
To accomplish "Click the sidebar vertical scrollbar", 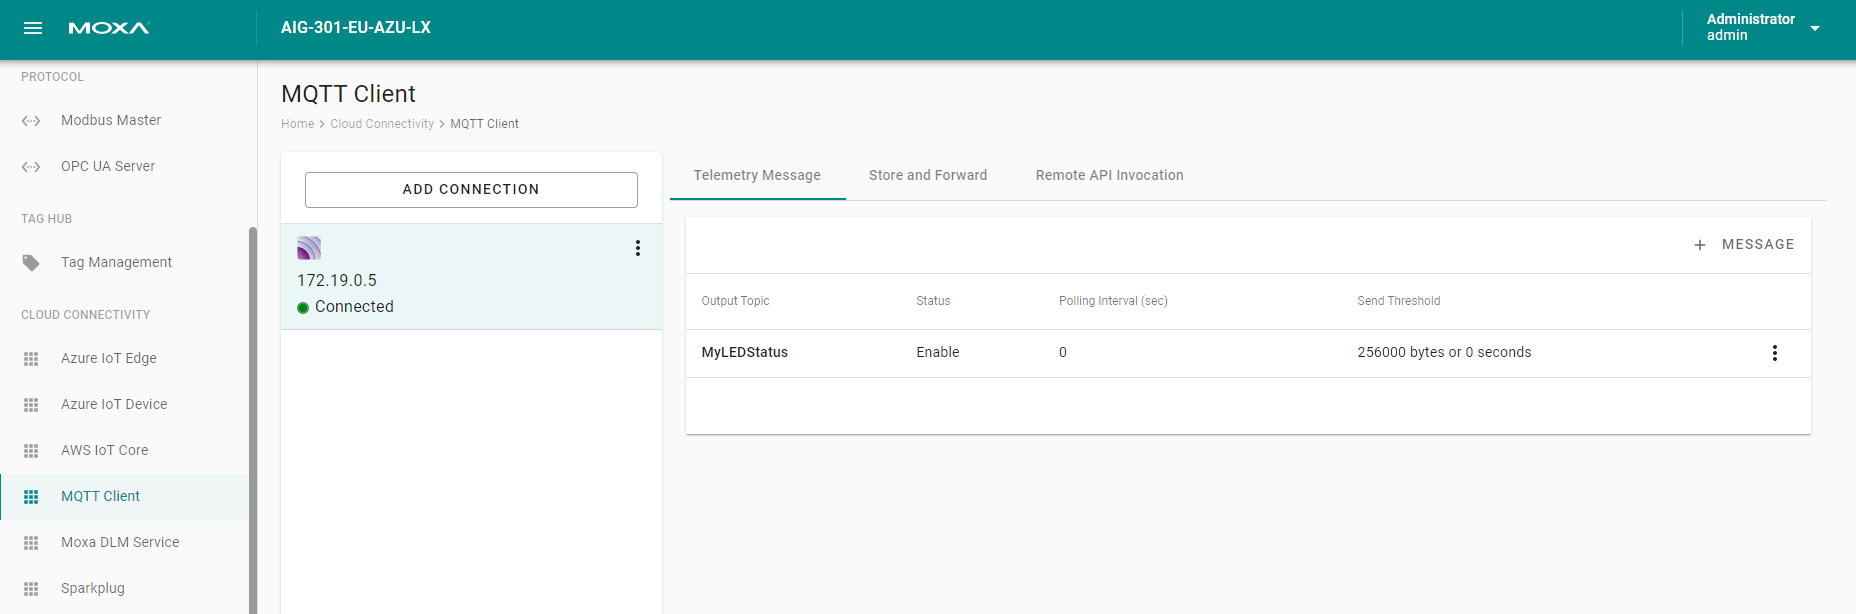I will (253, 420).
